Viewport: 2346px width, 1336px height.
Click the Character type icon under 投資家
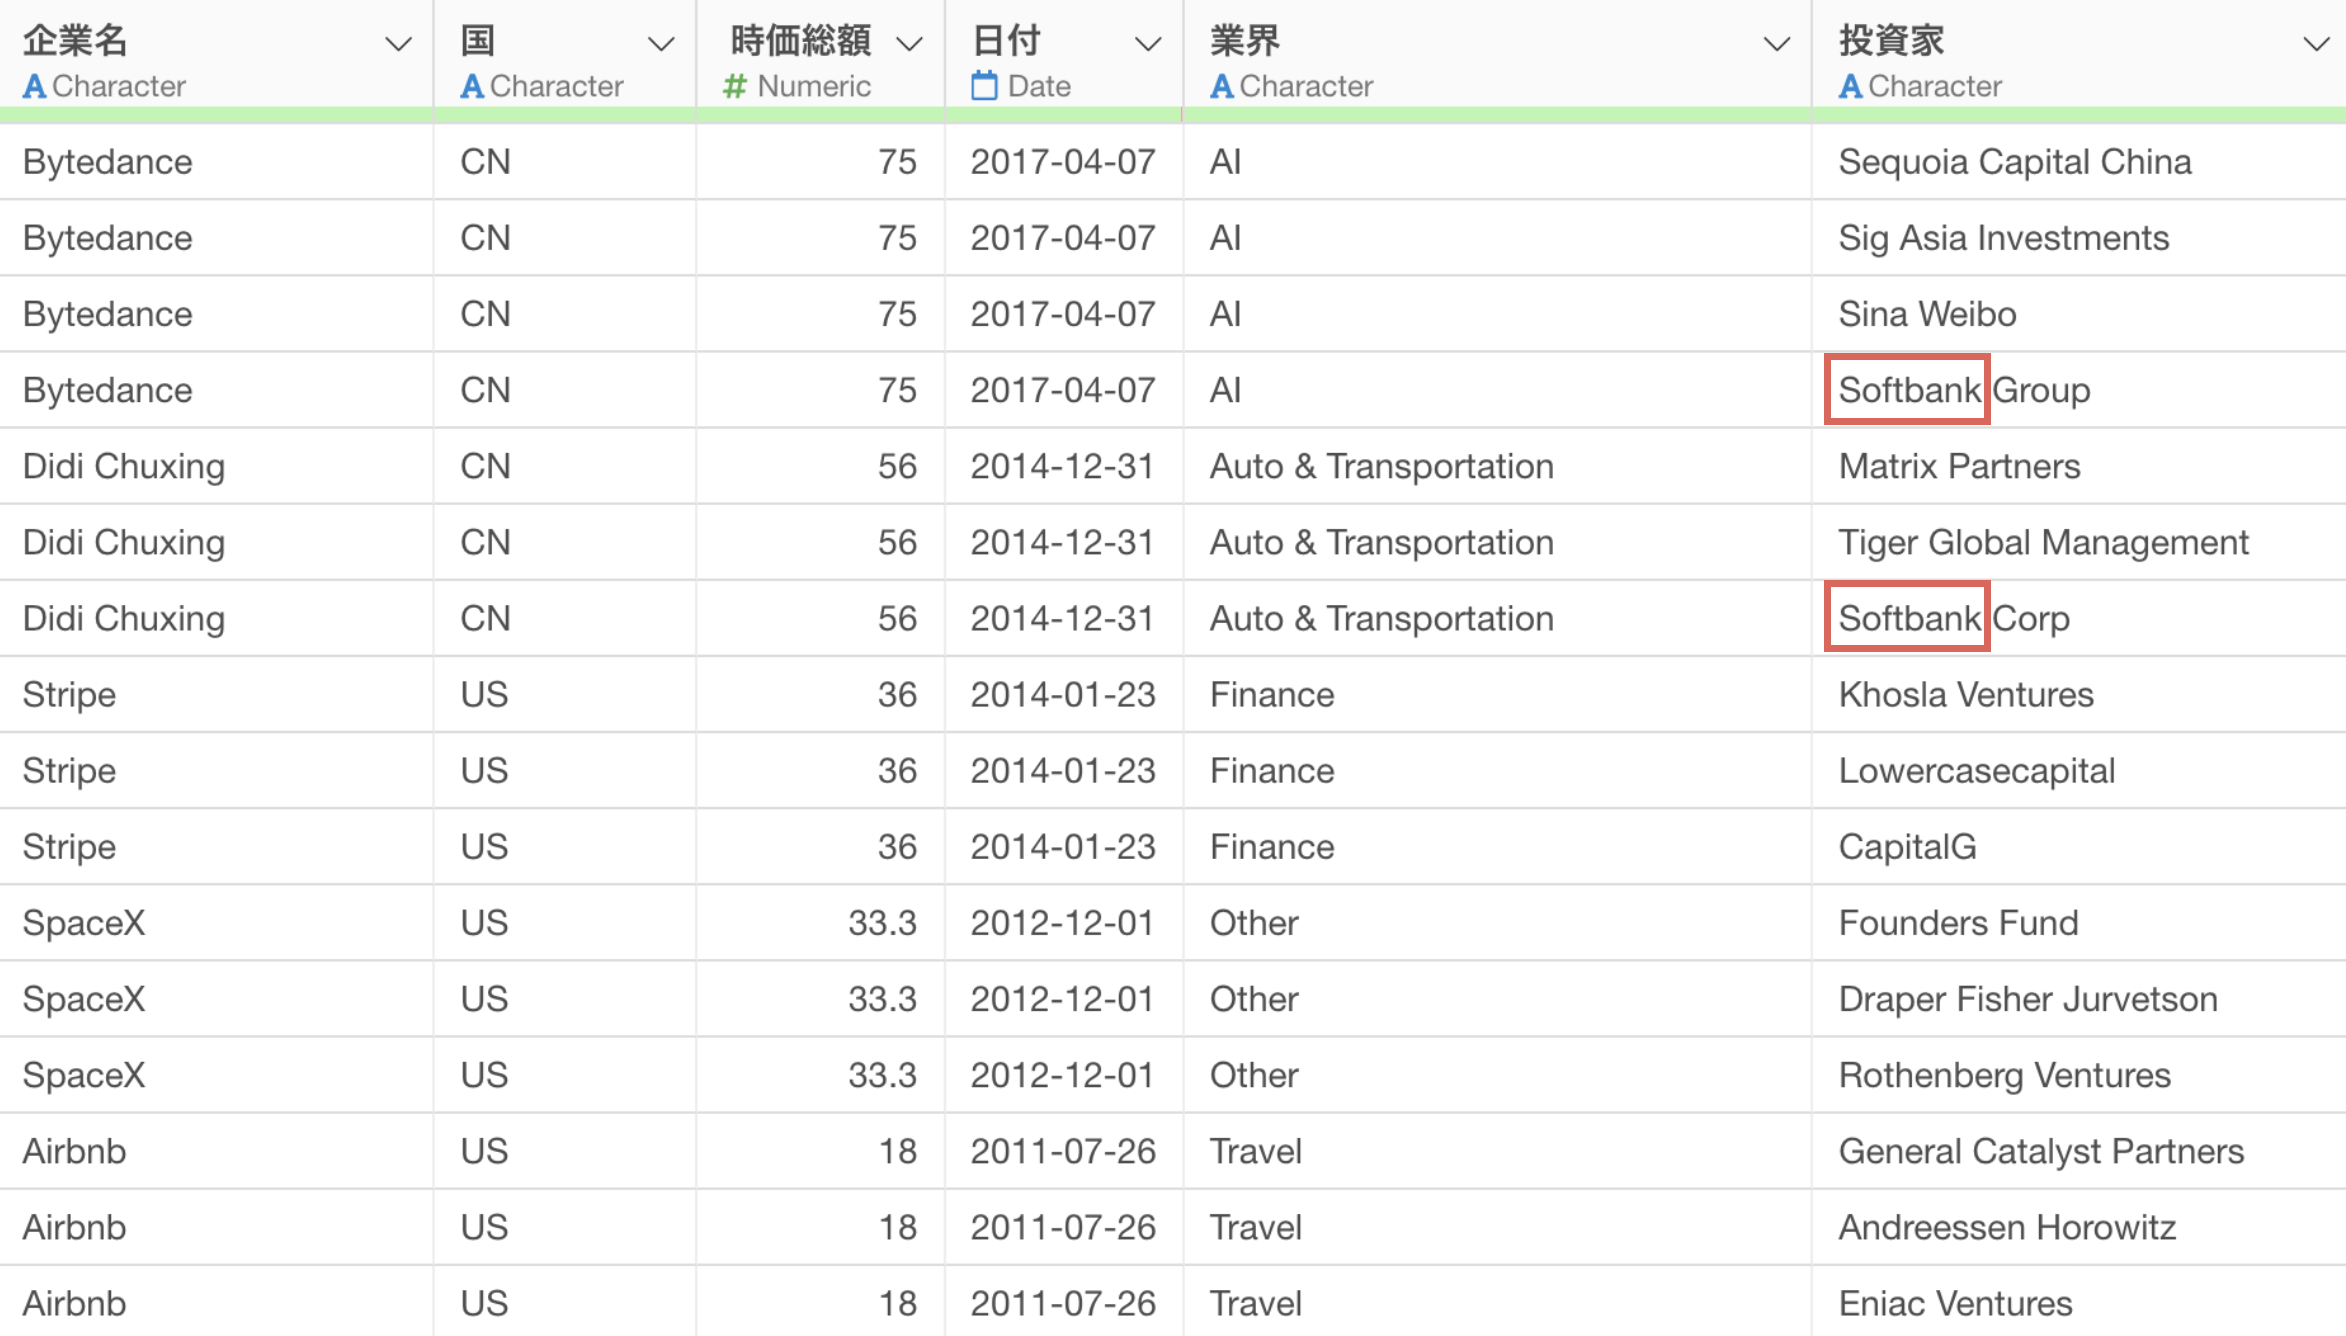click(x=1850, y=87)
